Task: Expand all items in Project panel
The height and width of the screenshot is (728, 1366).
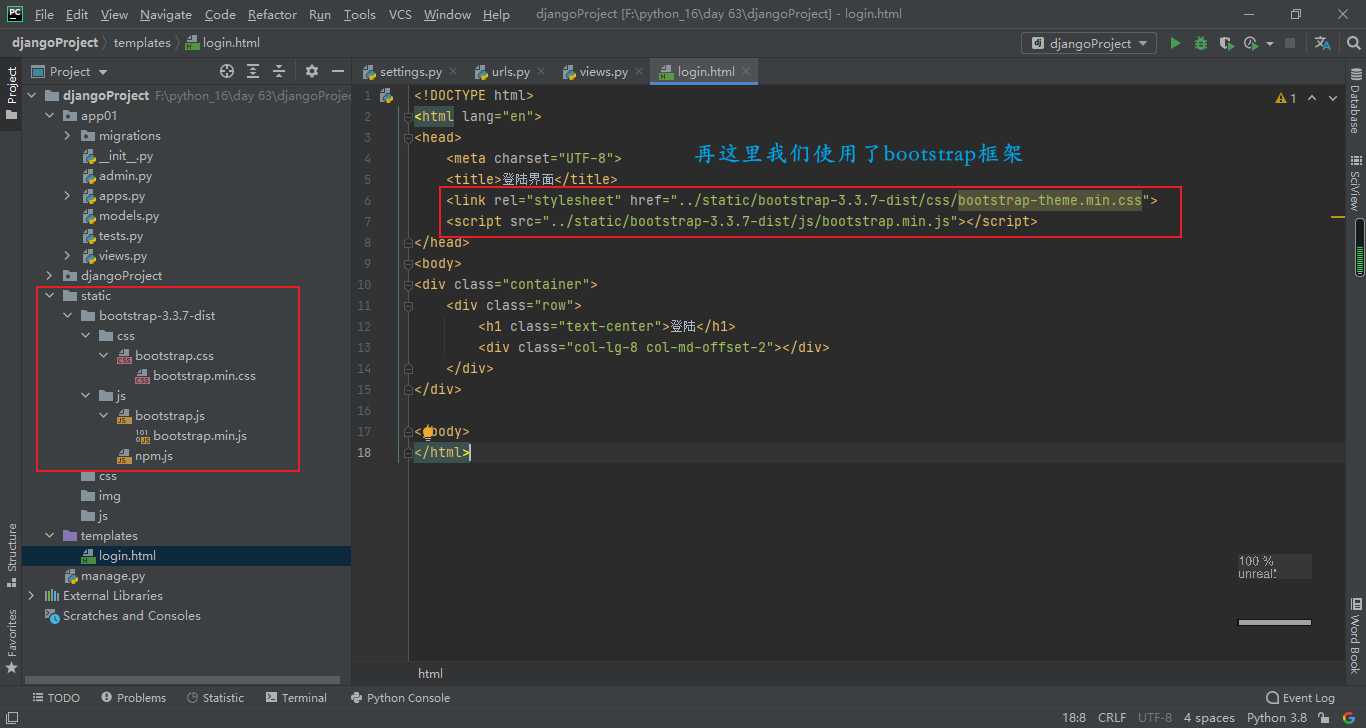Action: [x=253, y=71]
